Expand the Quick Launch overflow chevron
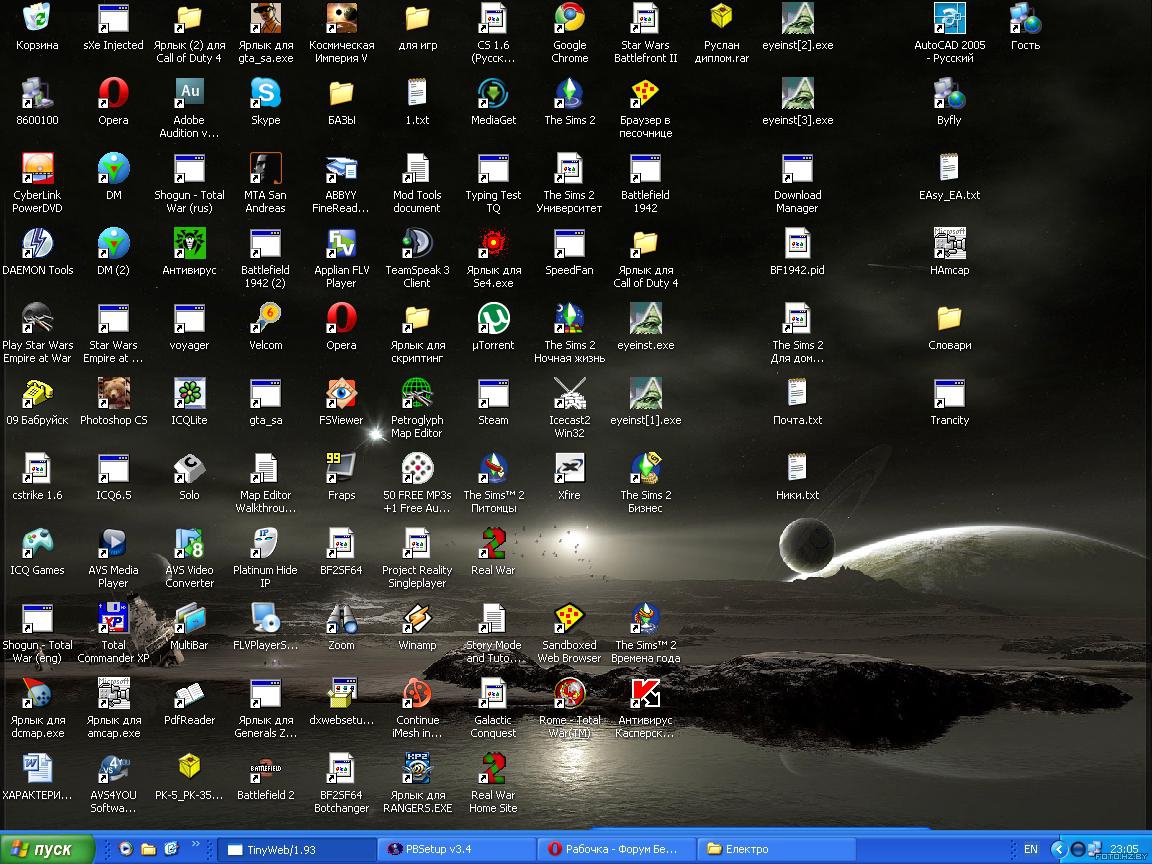 coord(195,844)
